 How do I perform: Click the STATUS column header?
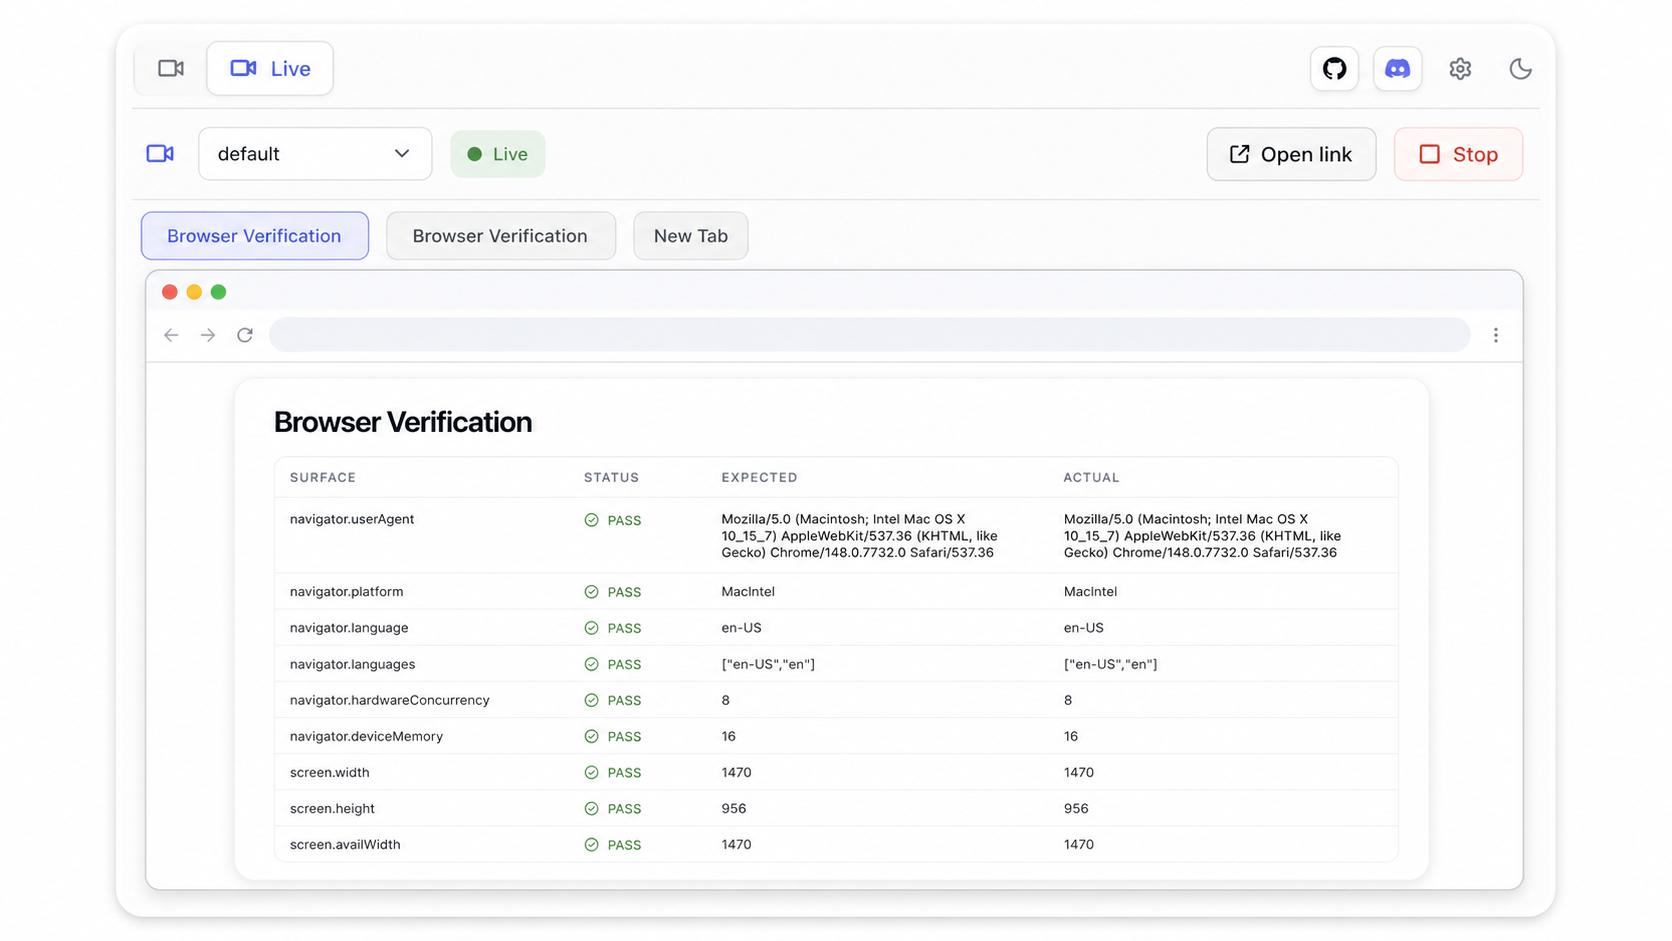point(611,478)
